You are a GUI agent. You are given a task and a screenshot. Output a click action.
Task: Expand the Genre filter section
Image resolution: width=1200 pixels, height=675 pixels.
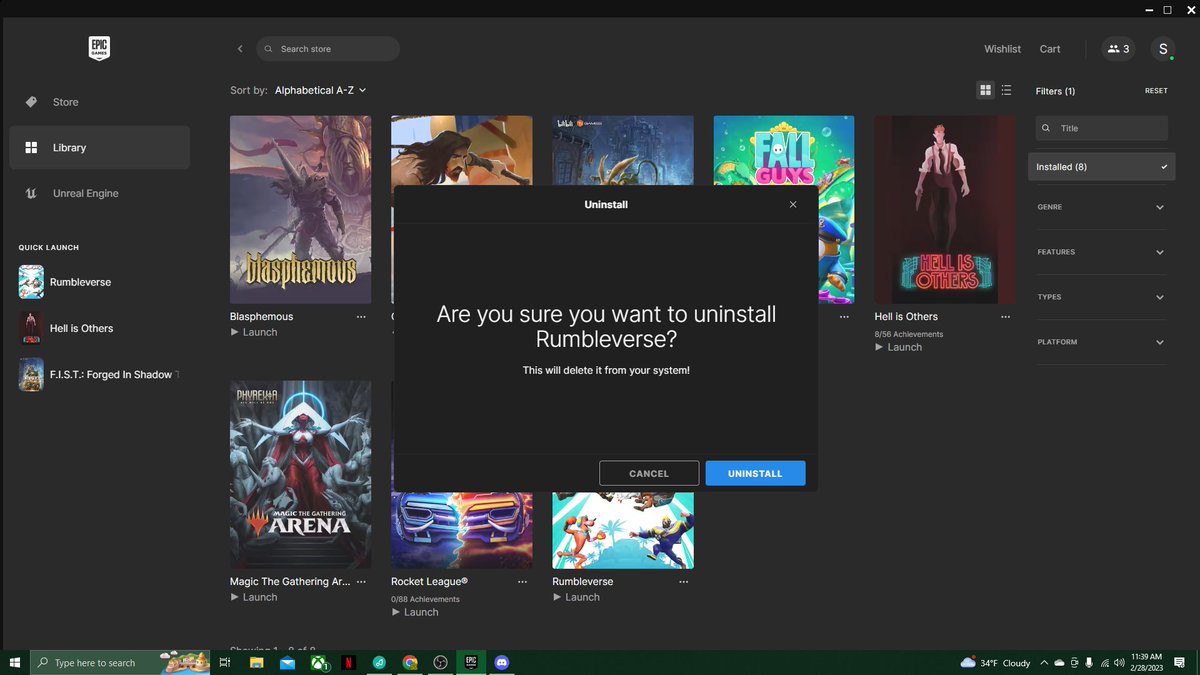[x=1101, y=207]
